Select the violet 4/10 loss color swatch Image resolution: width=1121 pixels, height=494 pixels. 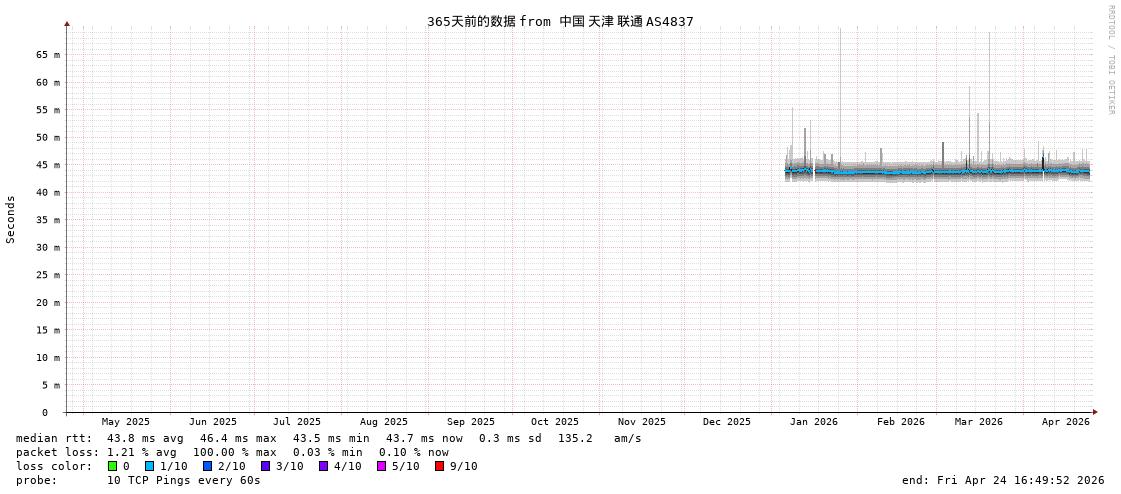coord(324,466)
